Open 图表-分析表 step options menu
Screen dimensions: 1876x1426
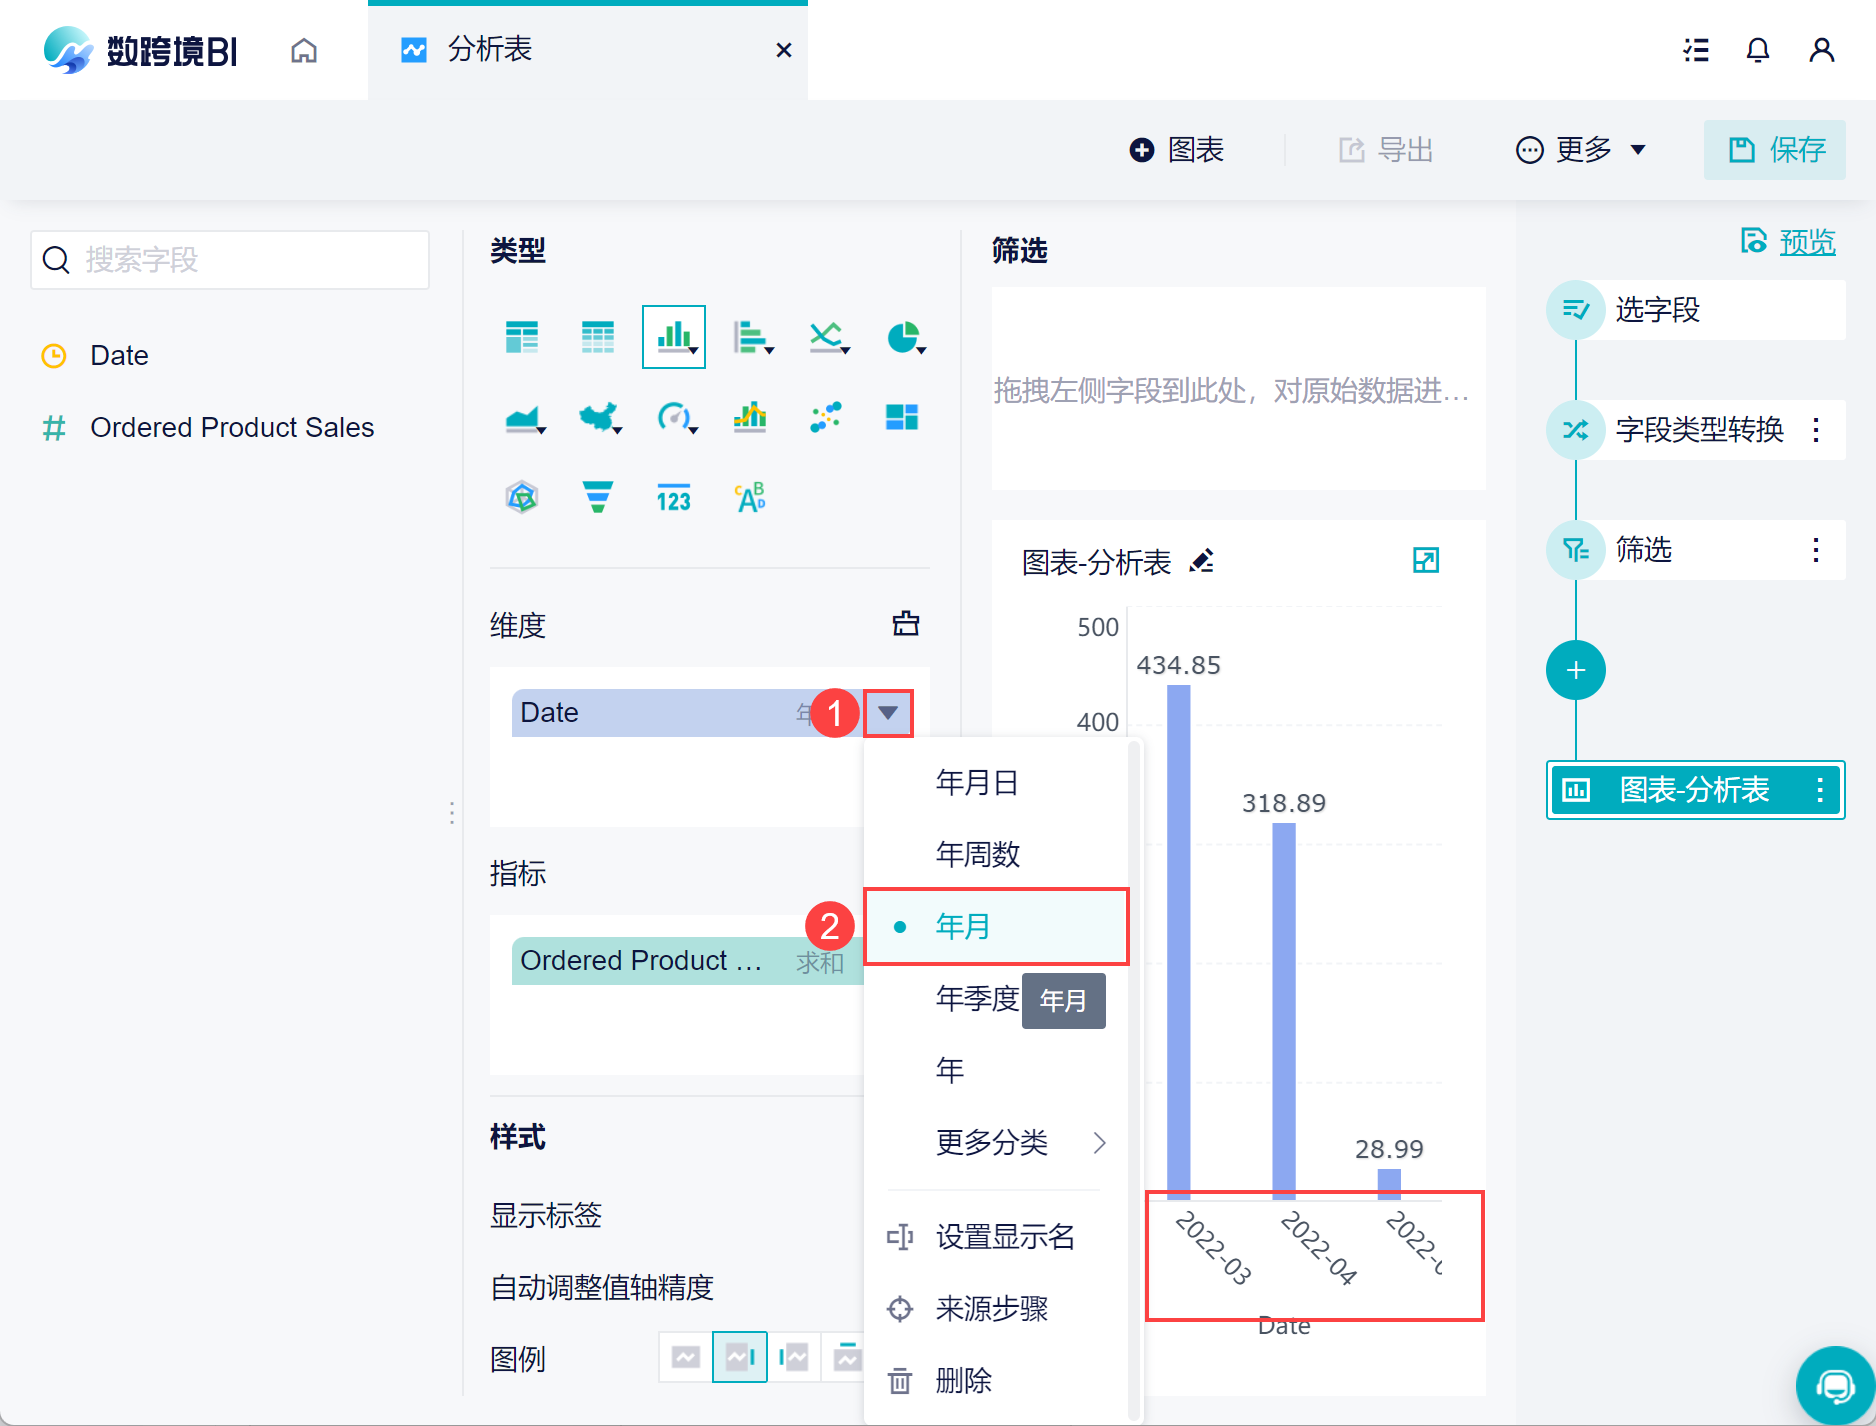1820,790
